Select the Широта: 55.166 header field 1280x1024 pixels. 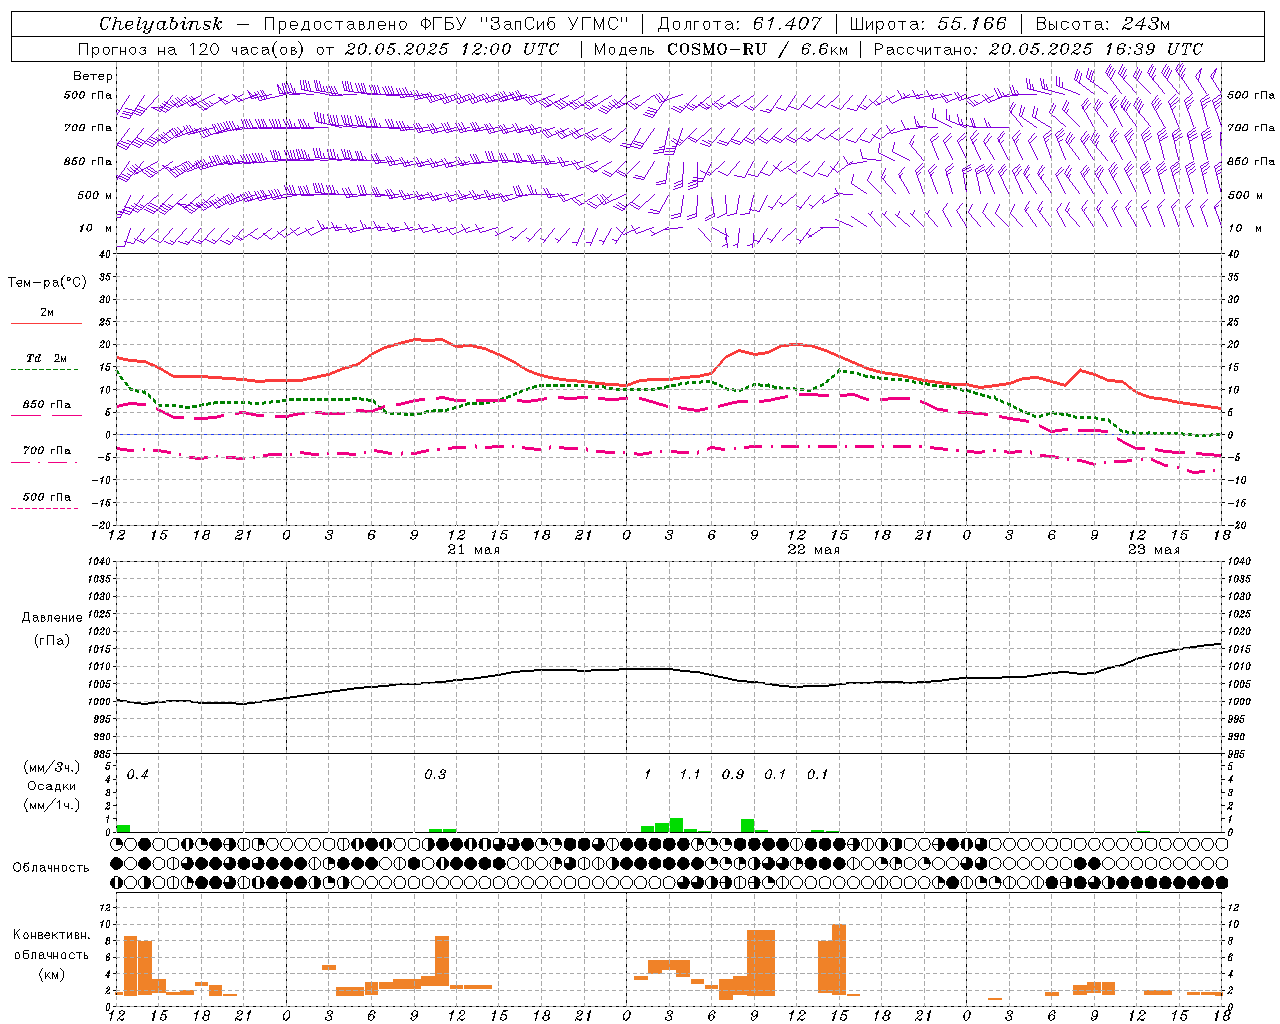tap(927, 24)
